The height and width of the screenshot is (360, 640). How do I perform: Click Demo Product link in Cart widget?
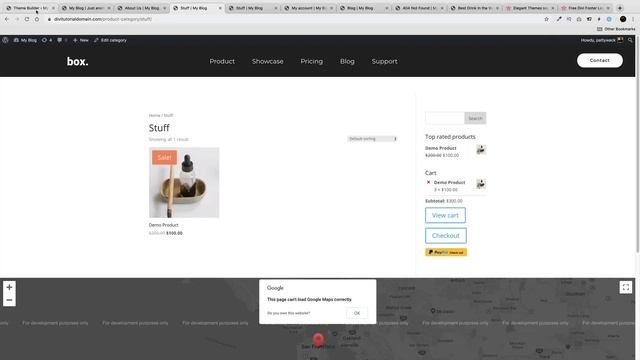coord(449,182)
